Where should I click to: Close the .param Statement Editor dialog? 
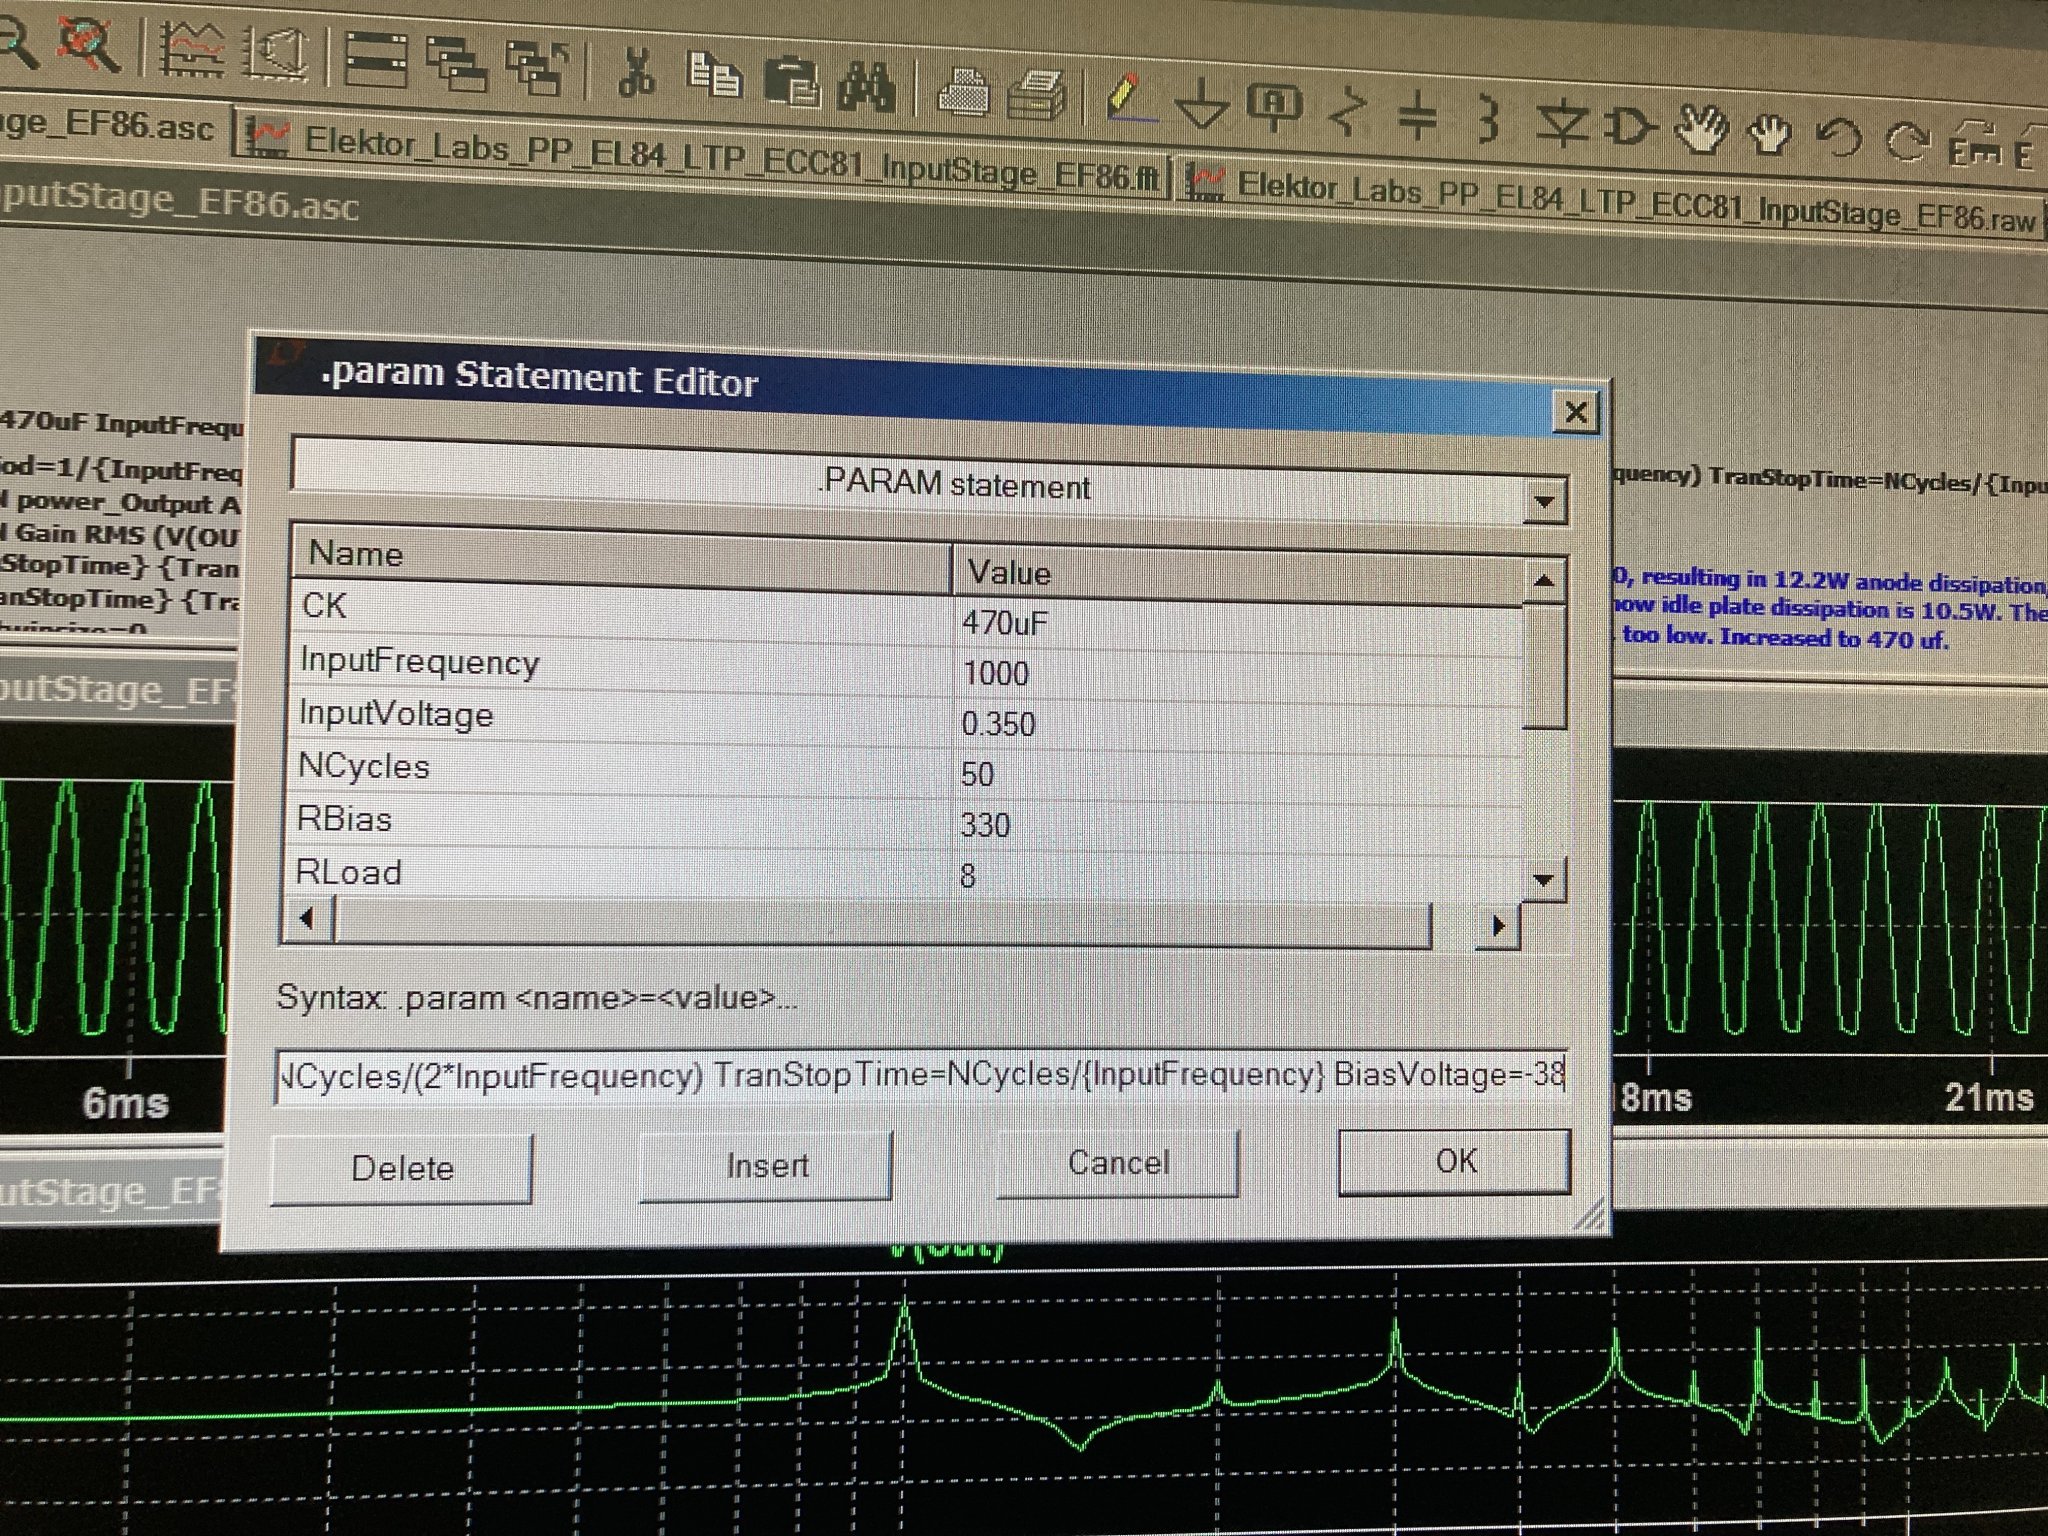pos(1576,412)
